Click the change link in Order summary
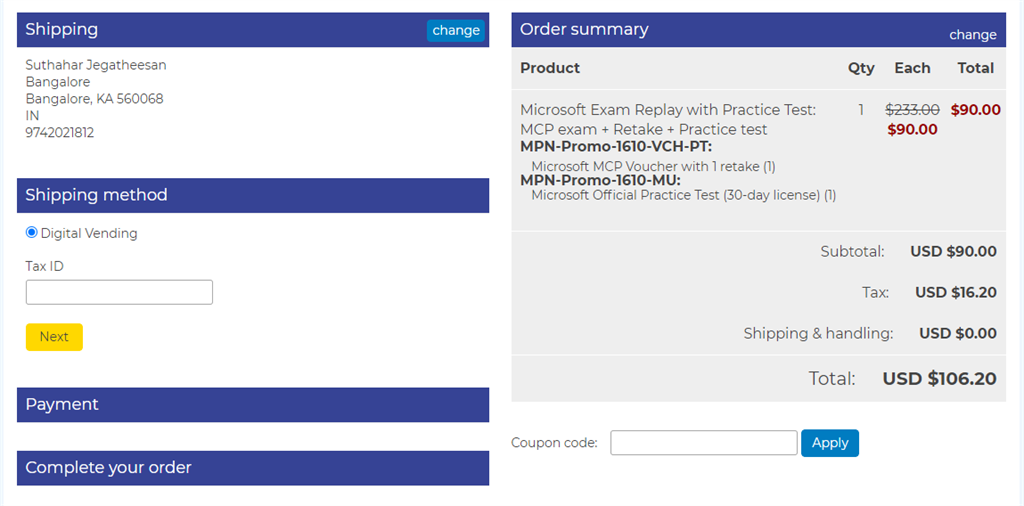Viewport: 1024px width, 506px height. point(972,35)
